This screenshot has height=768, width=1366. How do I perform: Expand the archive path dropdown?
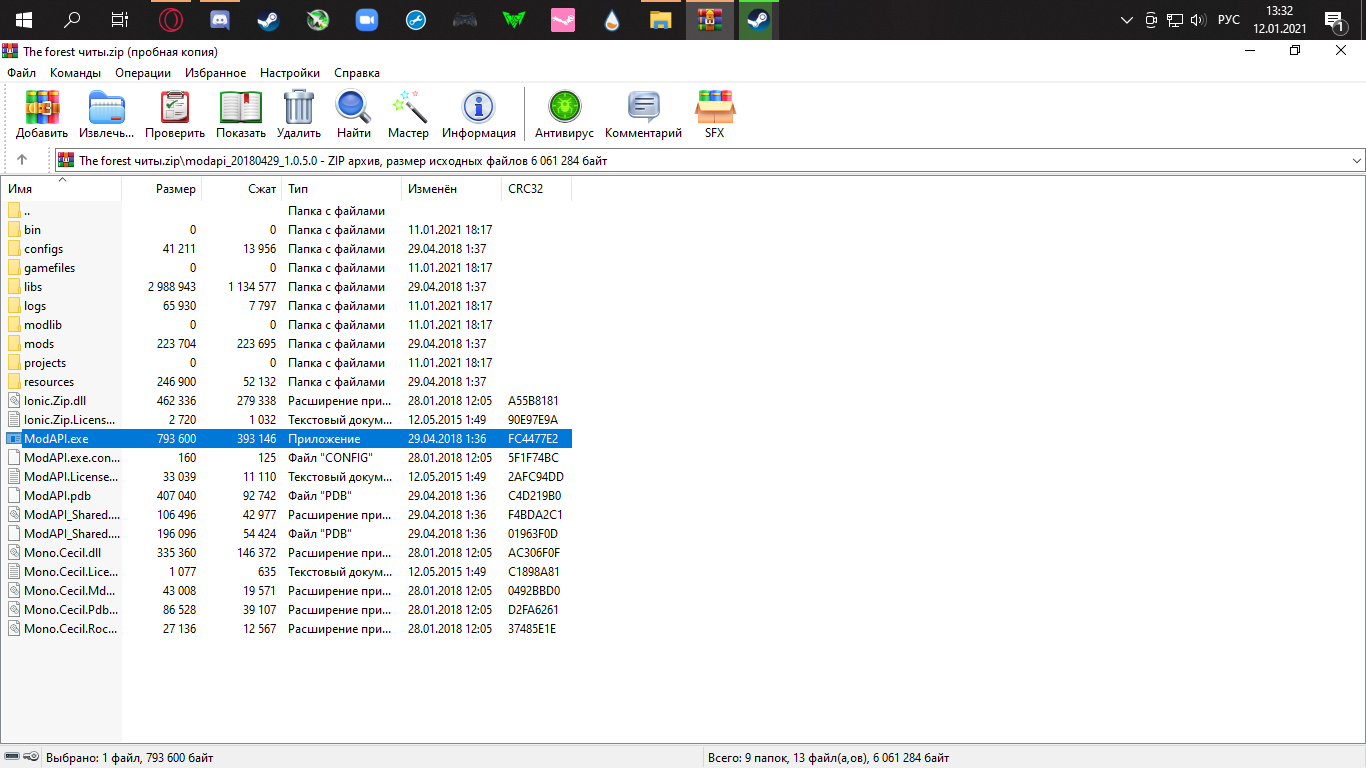[1356, 160]
